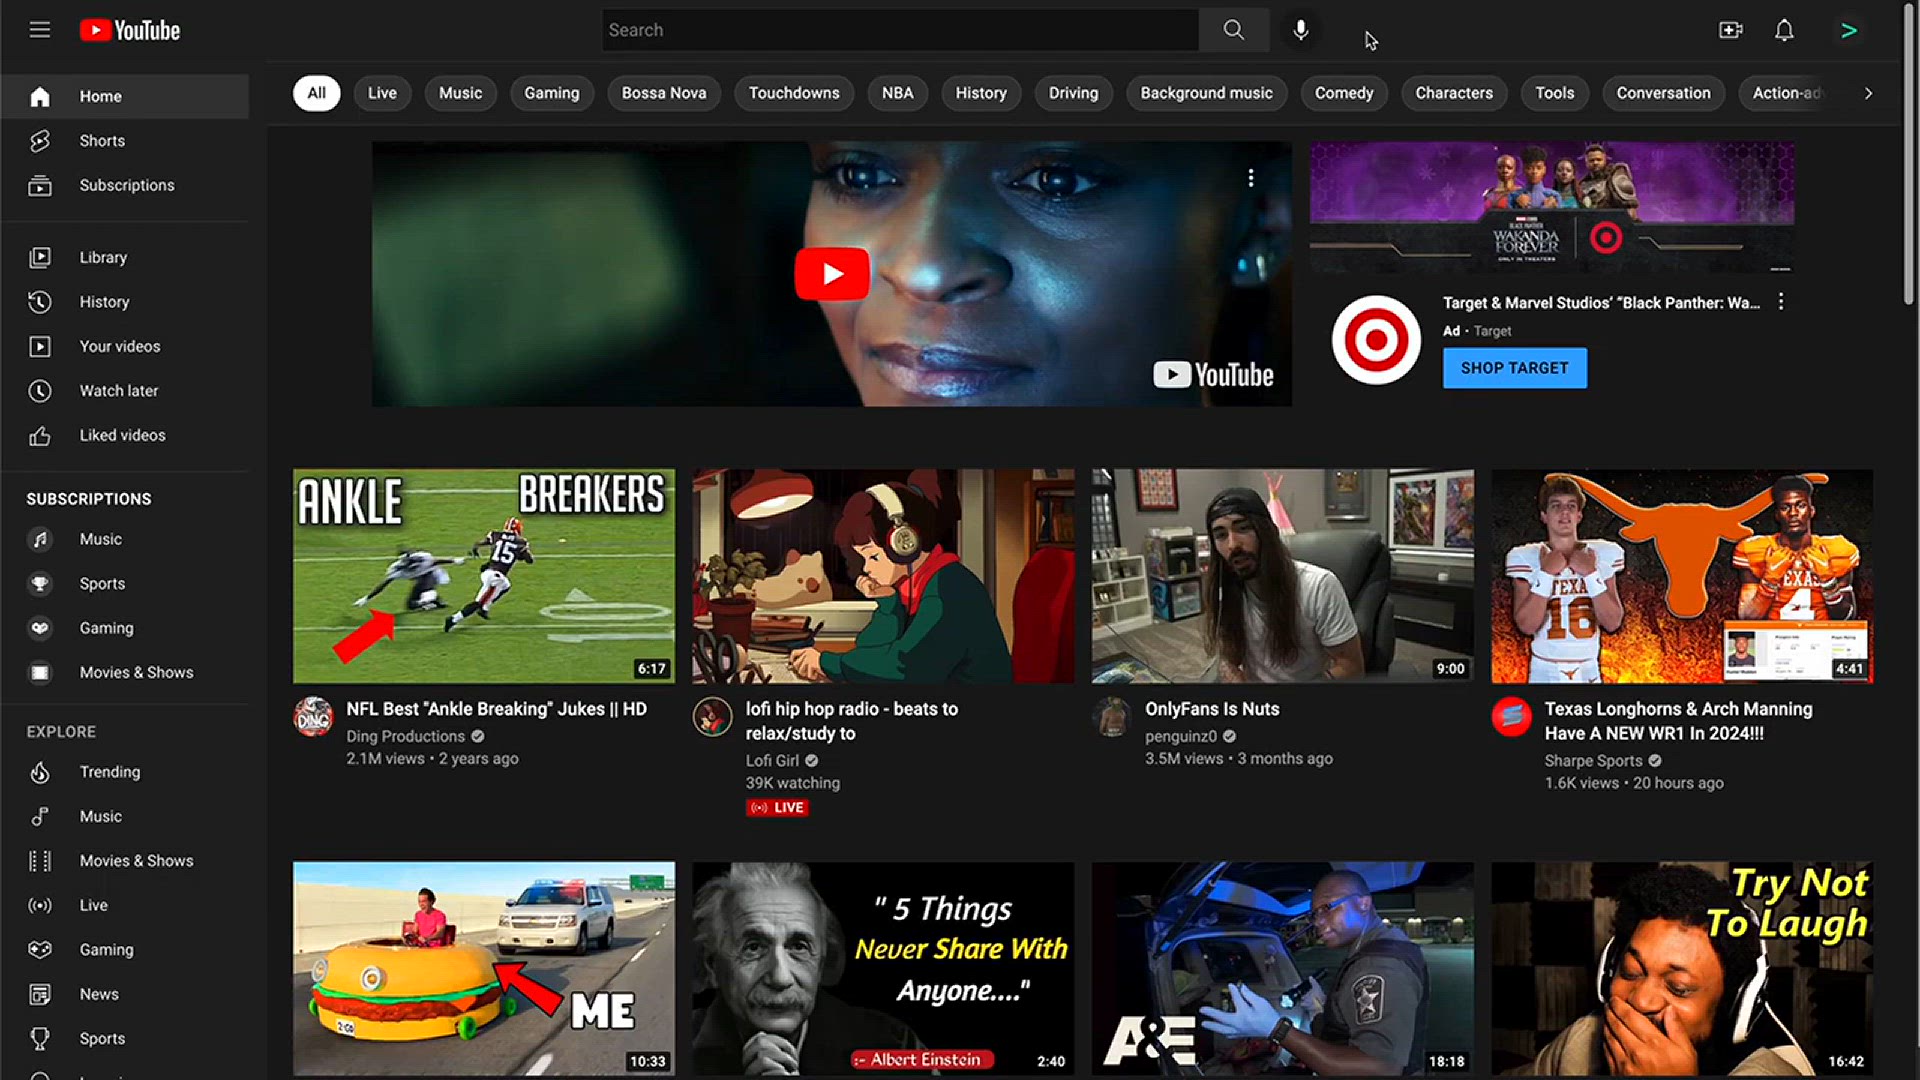Open Sharpe Sports channel link
Image resolution: width=1920 pixels, height=1080 pixels.
[1593, 761]
